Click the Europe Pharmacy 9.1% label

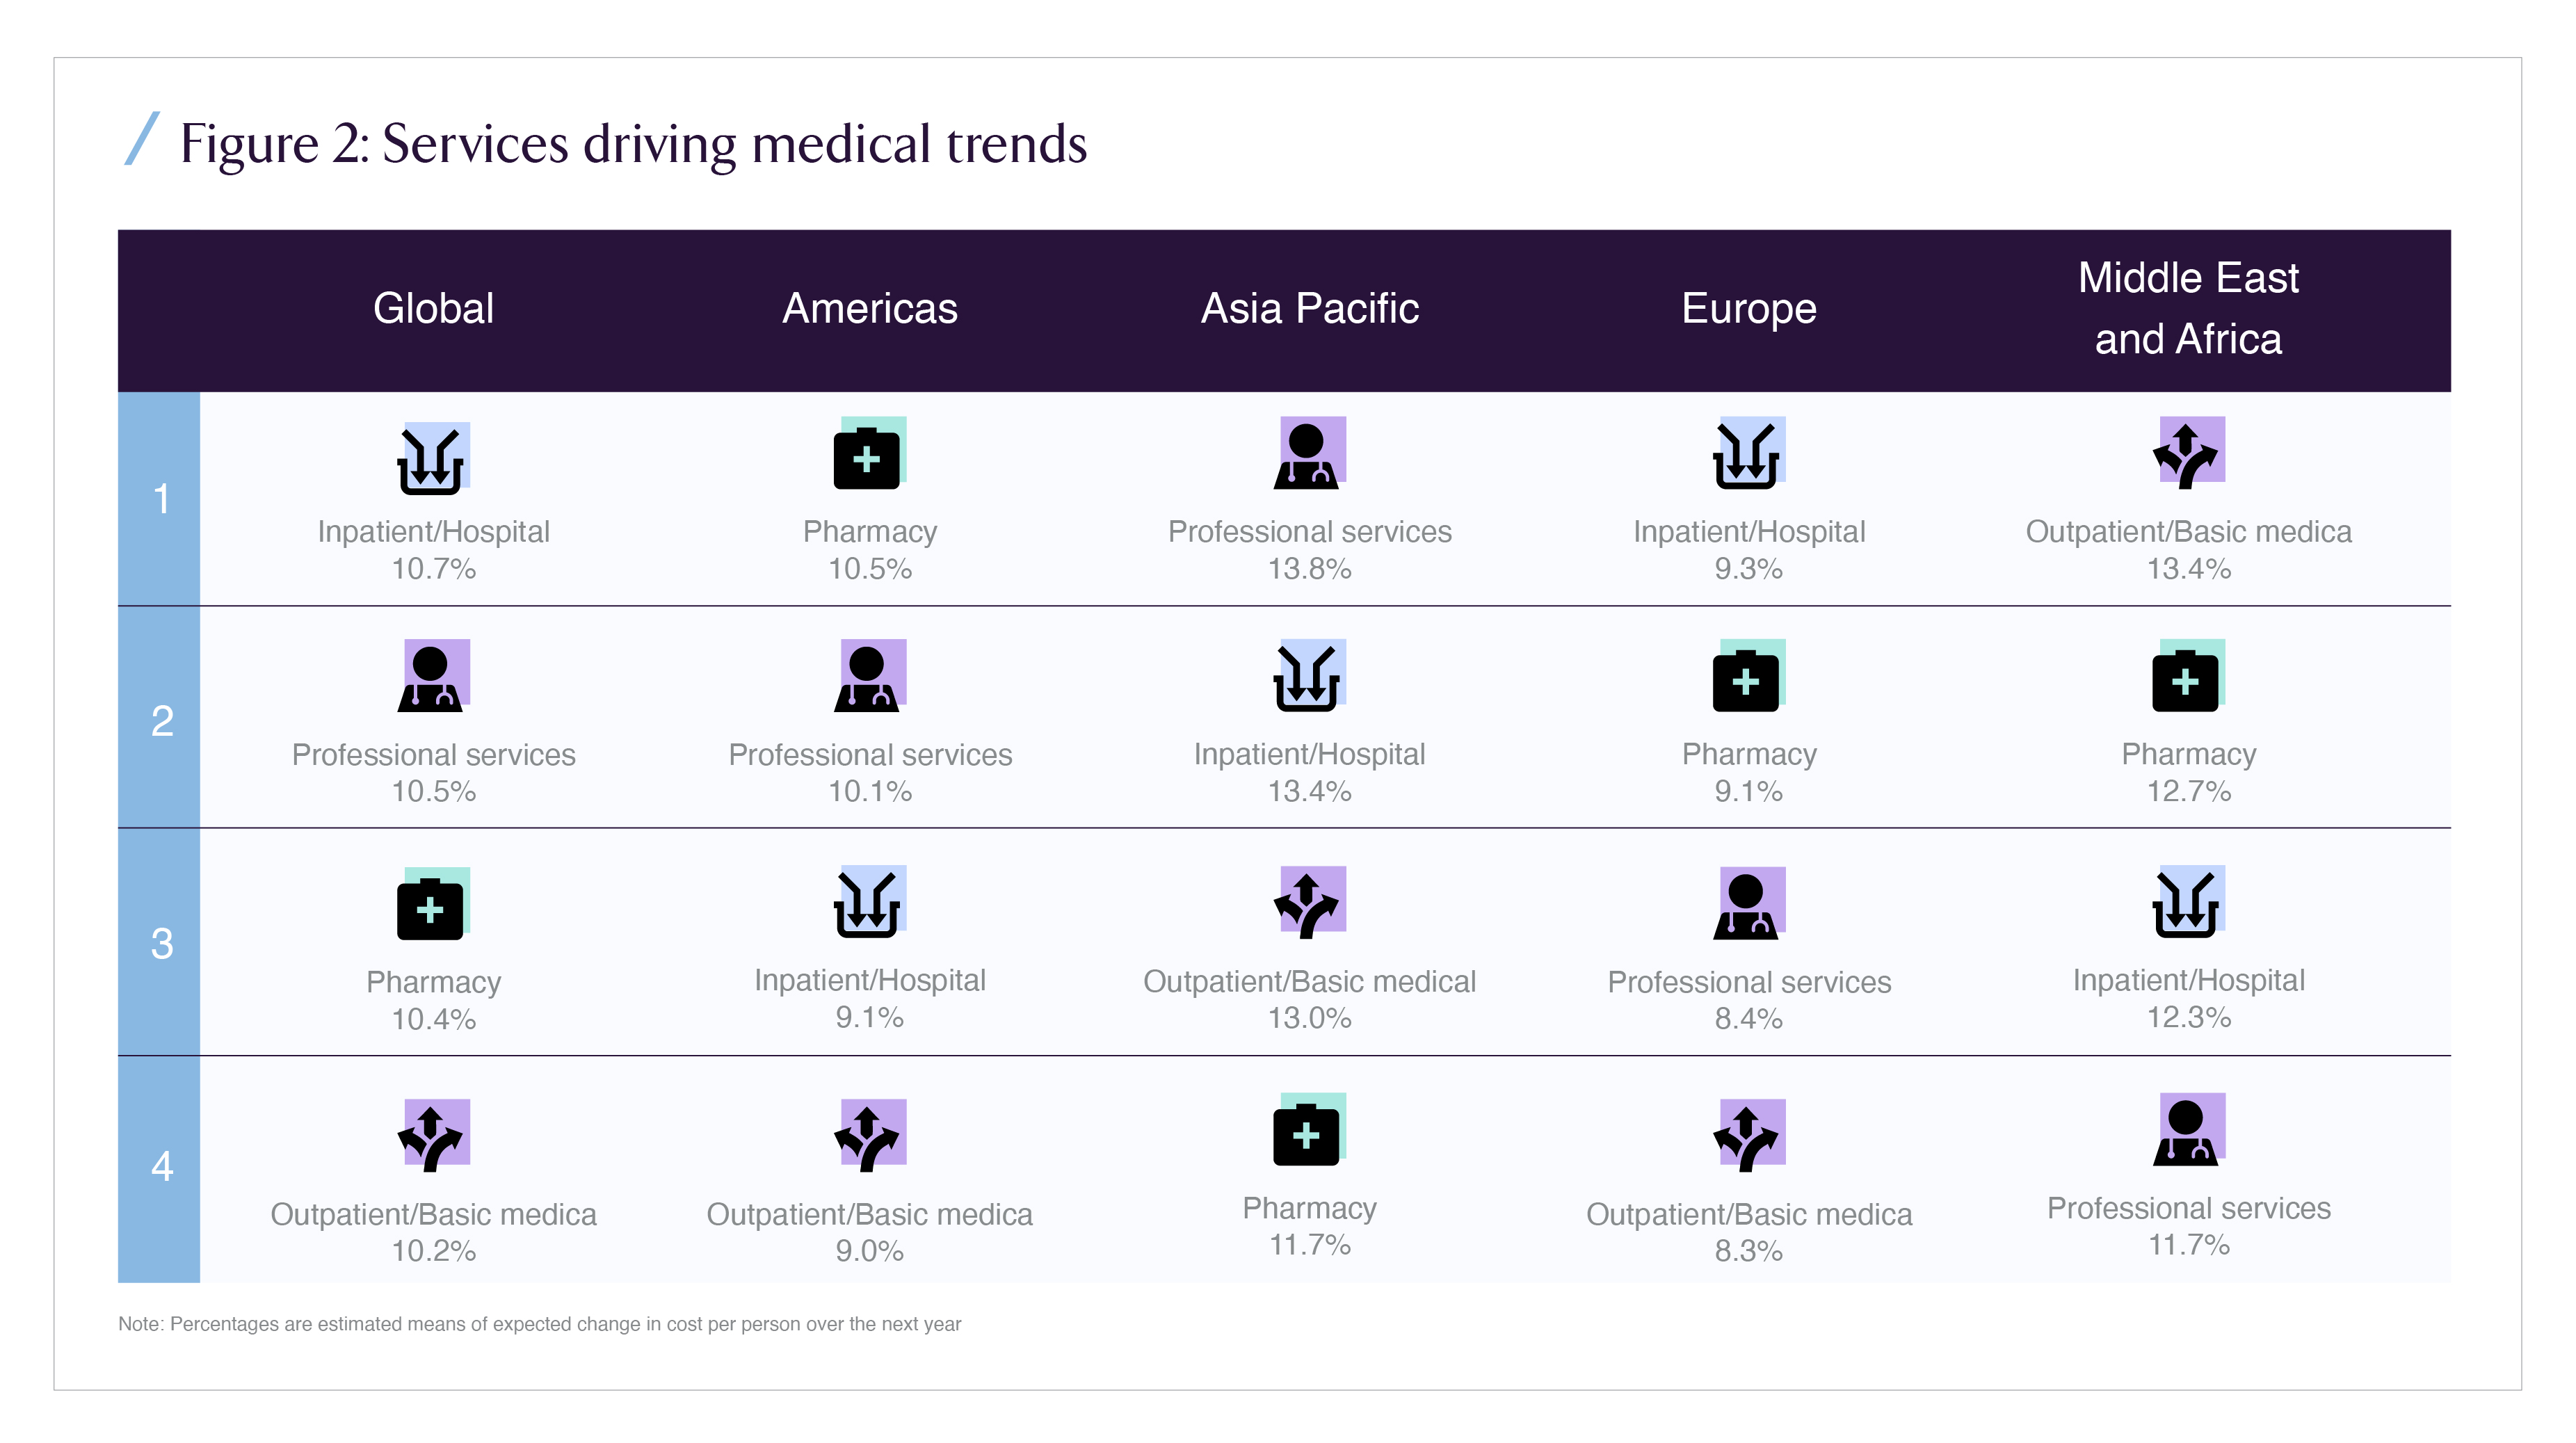coord(1748,791)
